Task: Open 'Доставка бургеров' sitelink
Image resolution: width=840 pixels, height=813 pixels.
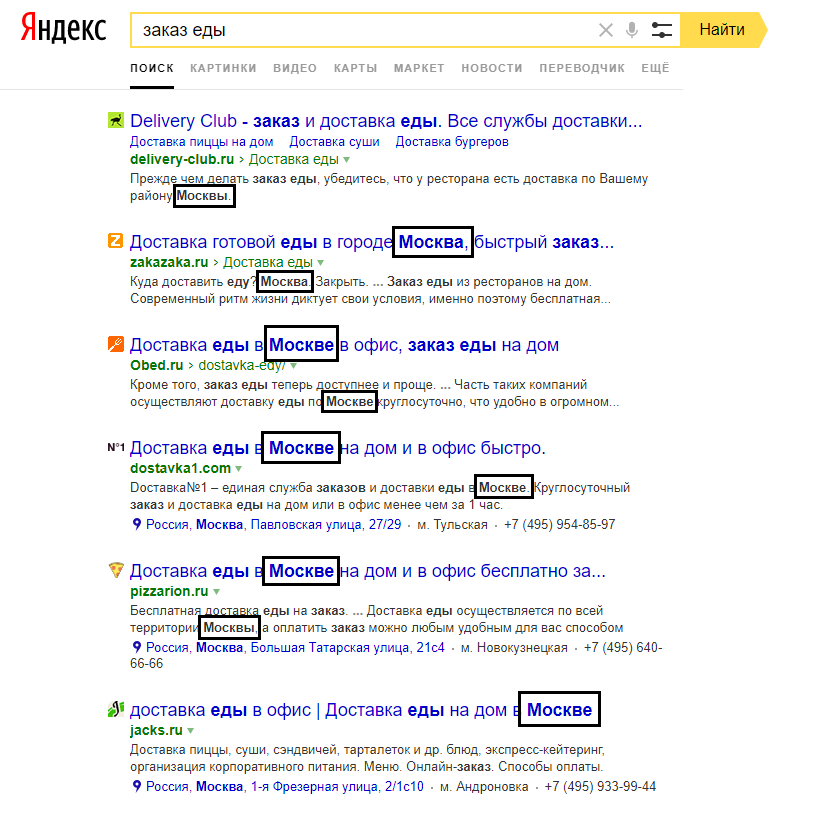Action: coord(452,142)
